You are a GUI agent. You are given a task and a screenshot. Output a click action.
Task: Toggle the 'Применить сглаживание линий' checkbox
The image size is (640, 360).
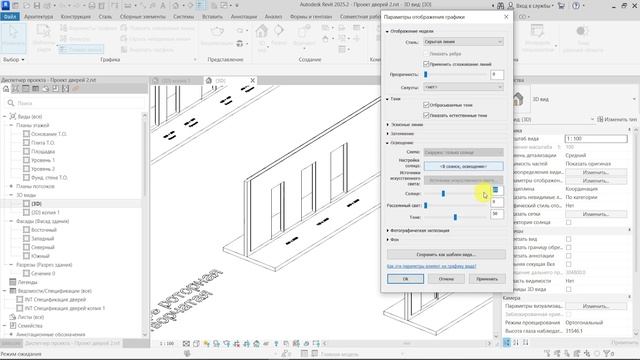click(x=426, y=64)
